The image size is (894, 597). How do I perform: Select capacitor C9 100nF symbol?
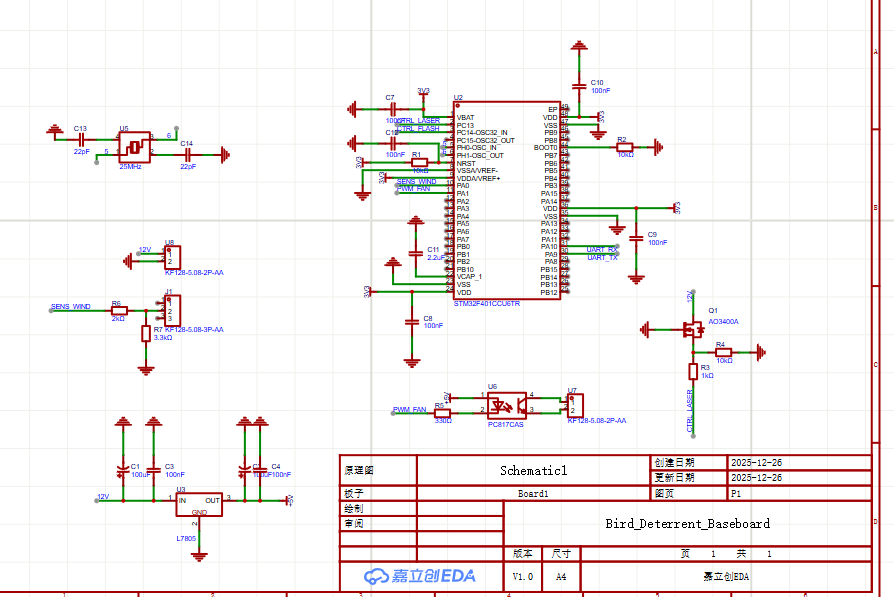click(637, 240)
